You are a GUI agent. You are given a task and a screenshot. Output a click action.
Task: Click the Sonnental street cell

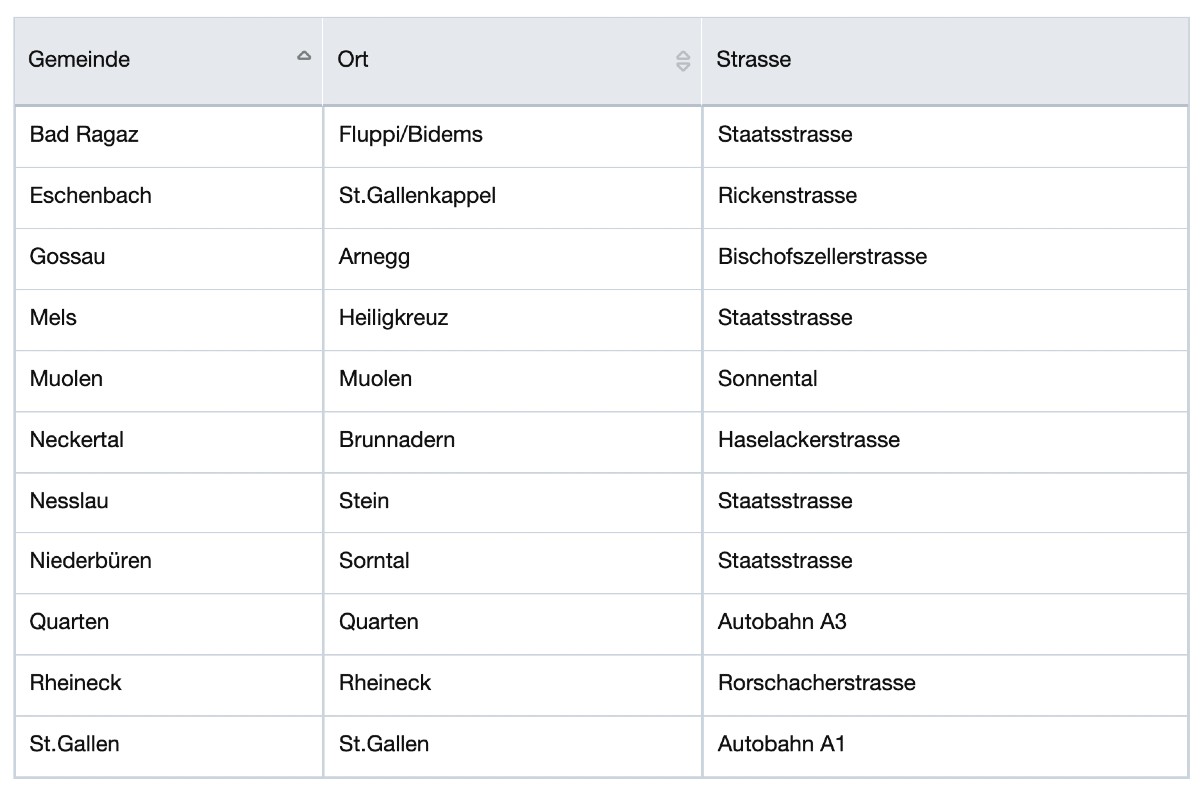click(x=767, y=379)
